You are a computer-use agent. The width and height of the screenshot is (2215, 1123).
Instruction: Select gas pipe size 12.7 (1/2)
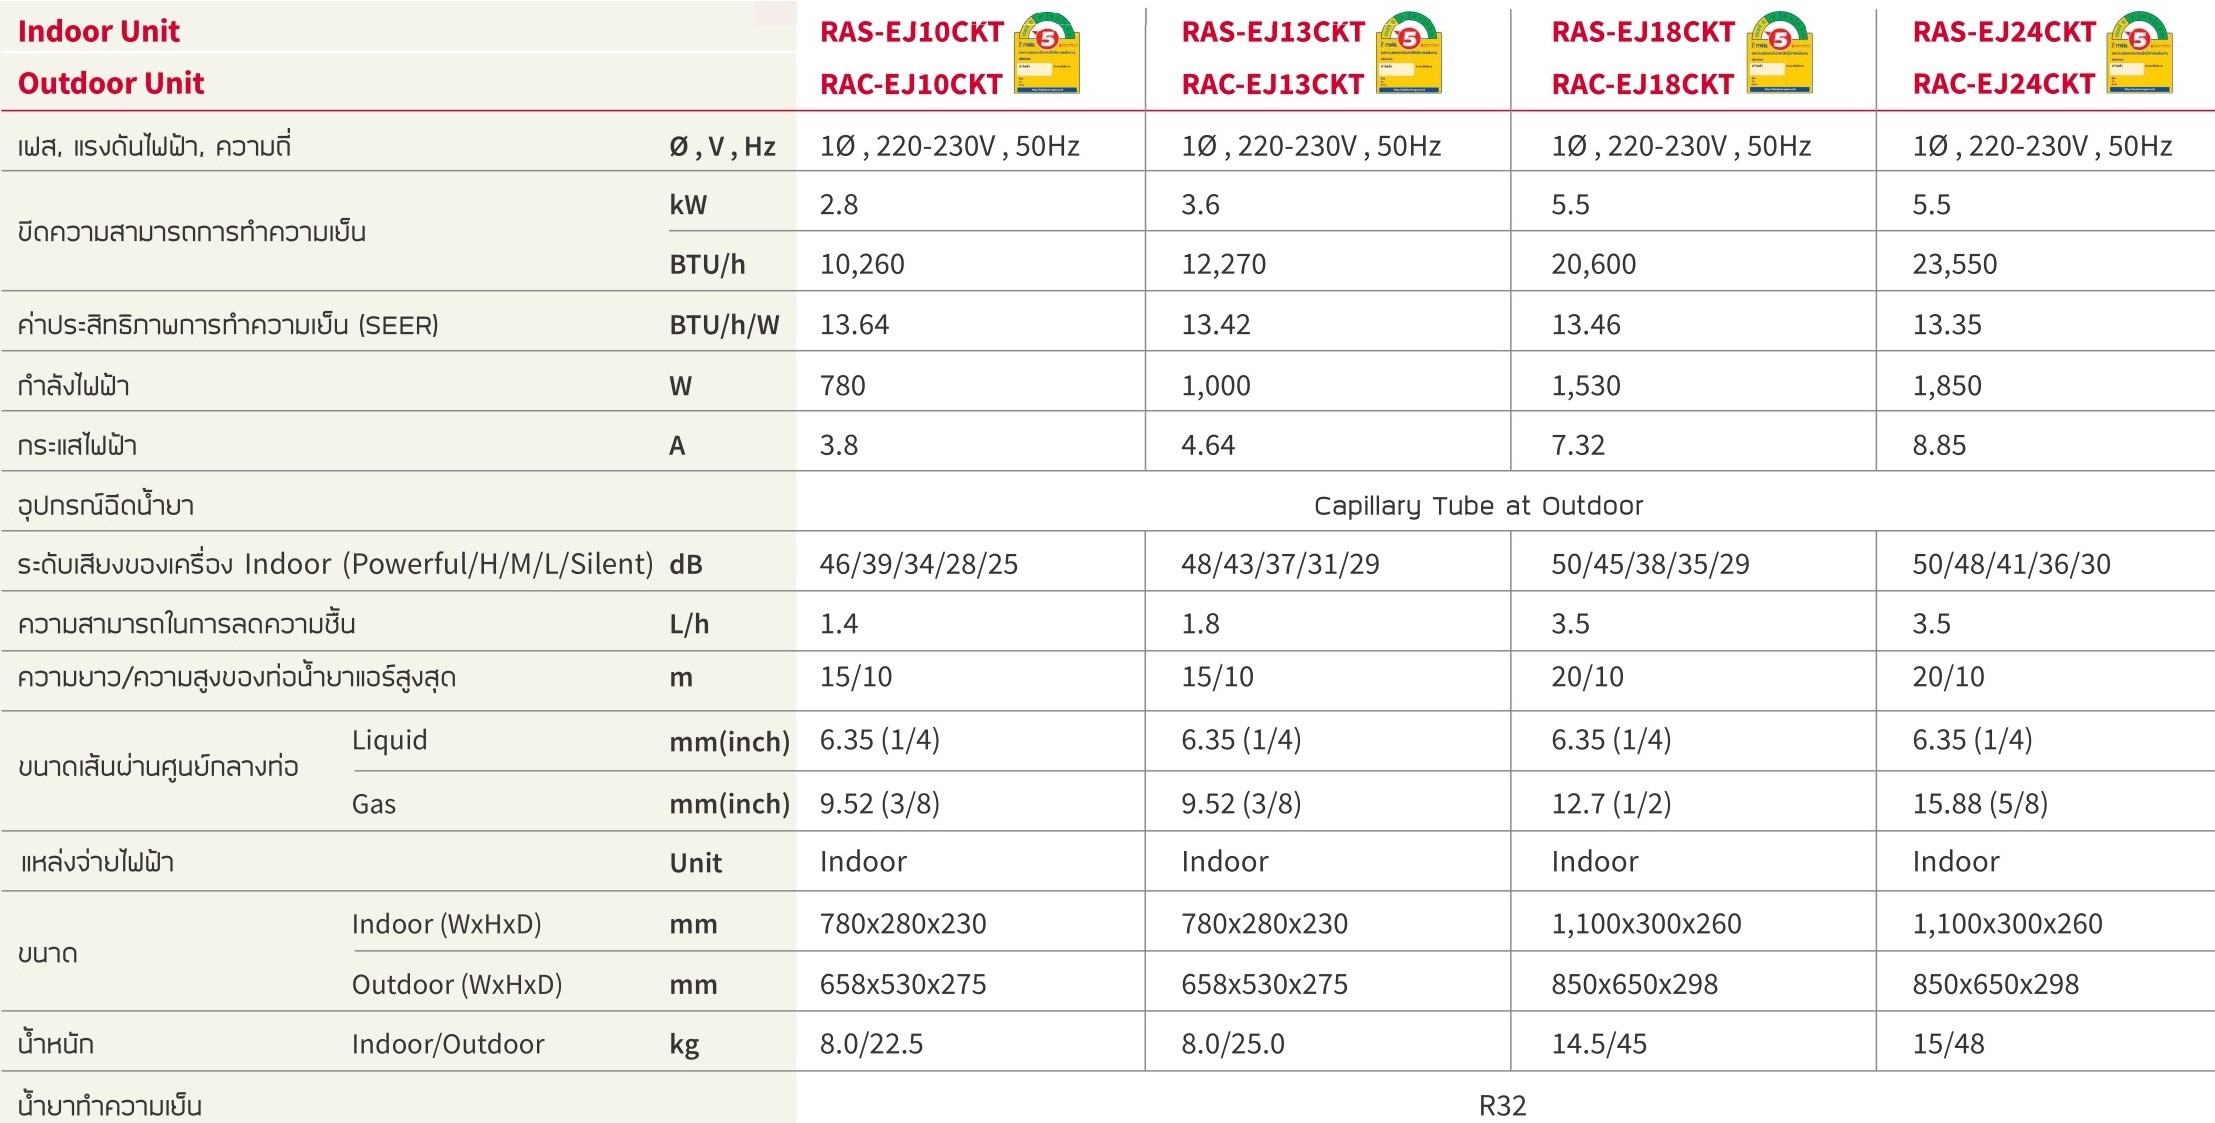1611,804
